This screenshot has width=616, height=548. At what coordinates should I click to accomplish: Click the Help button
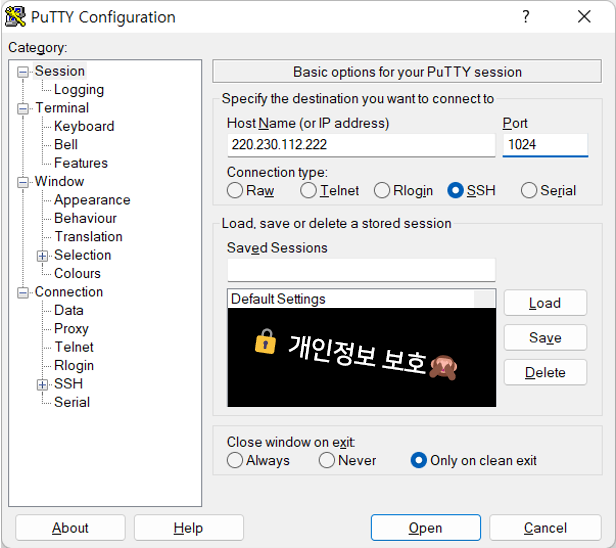(x=189, y=528)
